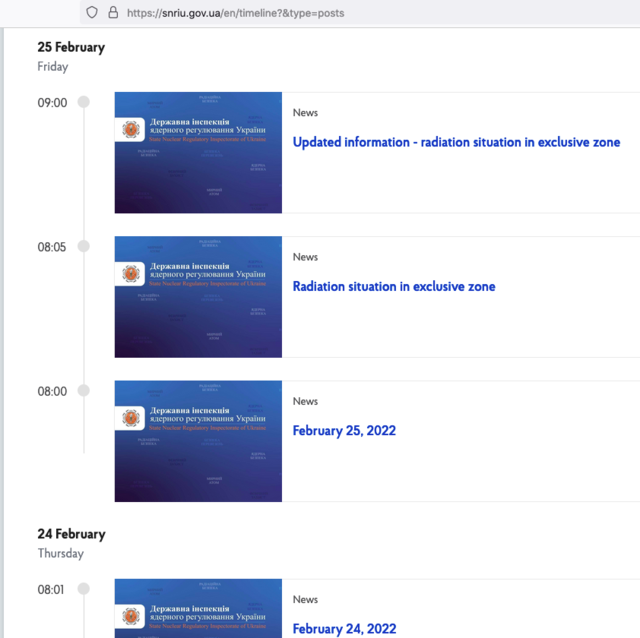The height and width of the screenshot is (638, 640).
Task: Click thumbnail of the 09:00 news post
Action: tap(198, 153)
